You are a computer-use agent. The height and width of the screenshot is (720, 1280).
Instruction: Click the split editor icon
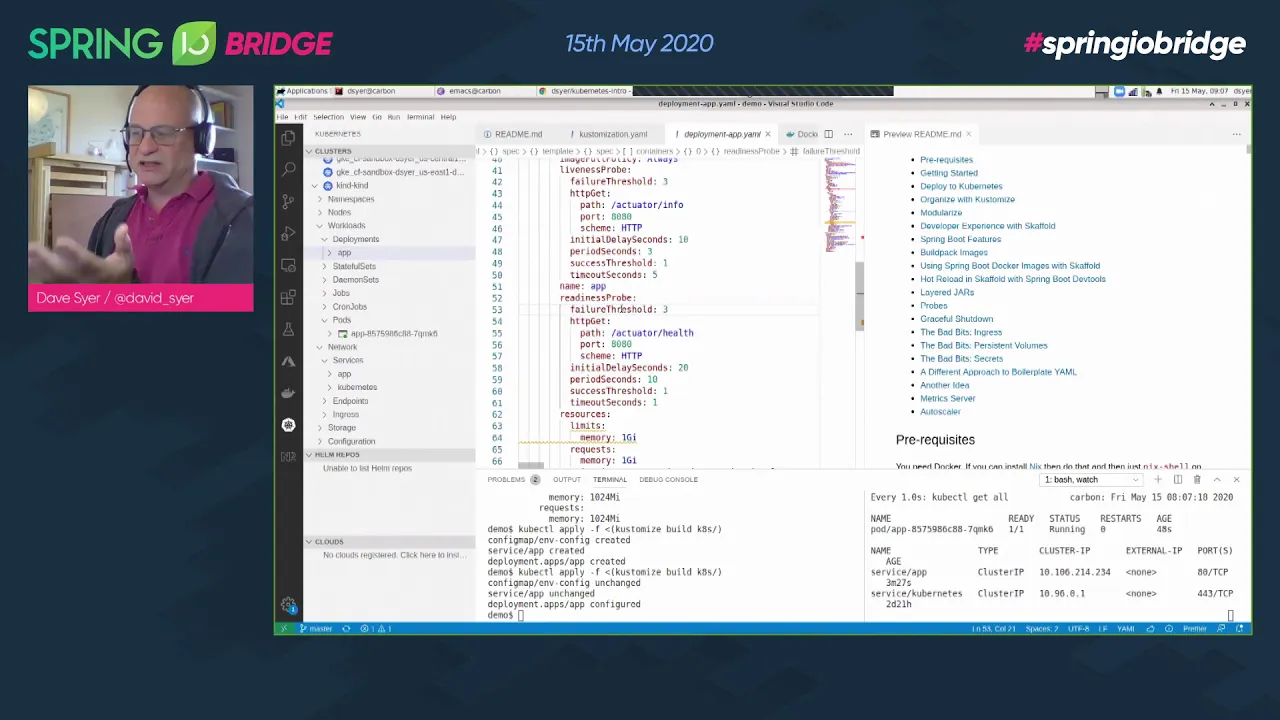pyautogui.click(x=828, y=134)
